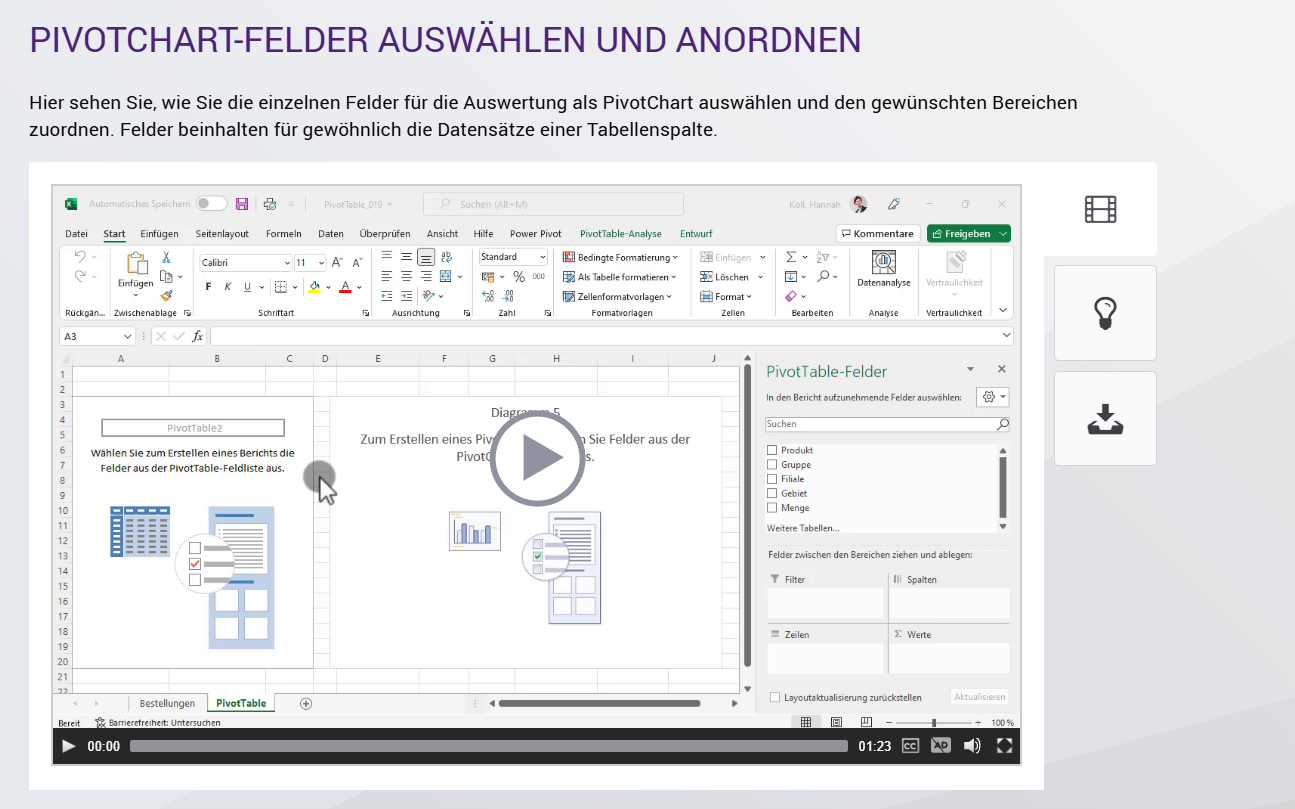The width and height of the screenshot is (1295, 809).
Task: Select the Bestellungen sheet tab
Action: click(167, 703)
